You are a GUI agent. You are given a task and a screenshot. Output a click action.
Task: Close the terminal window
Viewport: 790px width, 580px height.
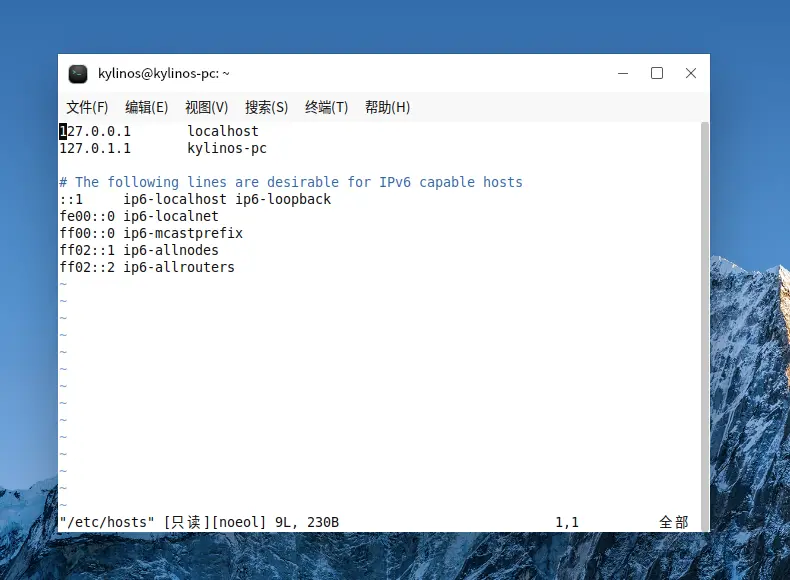tap(691, 74)
